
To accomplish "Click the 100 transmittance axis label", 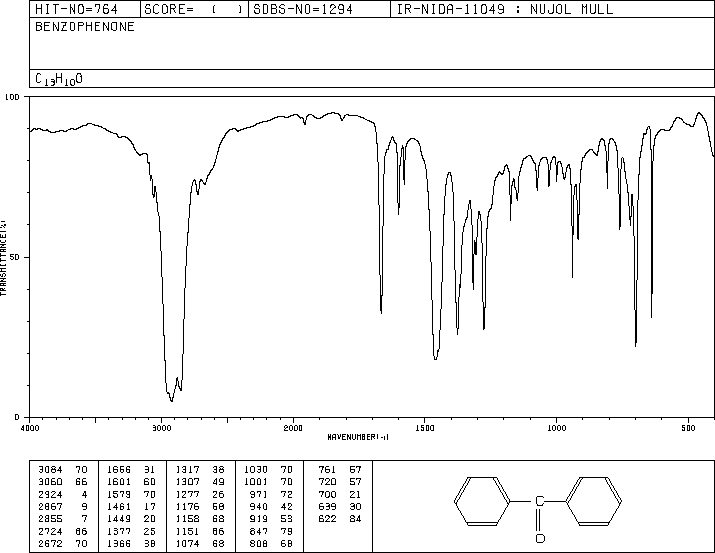I will pyautogui.click(x=12, y=97).
